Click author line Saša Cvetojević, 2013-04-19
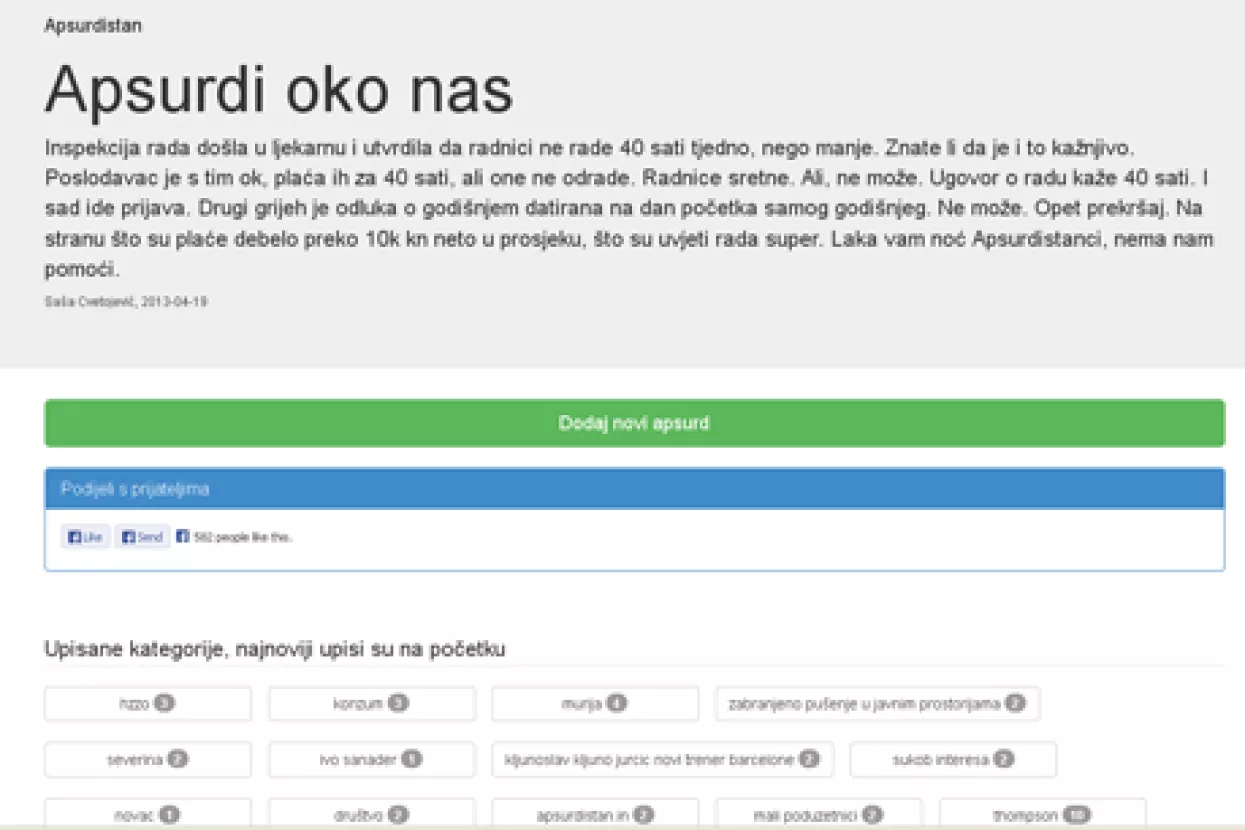 tap(126, 301)
